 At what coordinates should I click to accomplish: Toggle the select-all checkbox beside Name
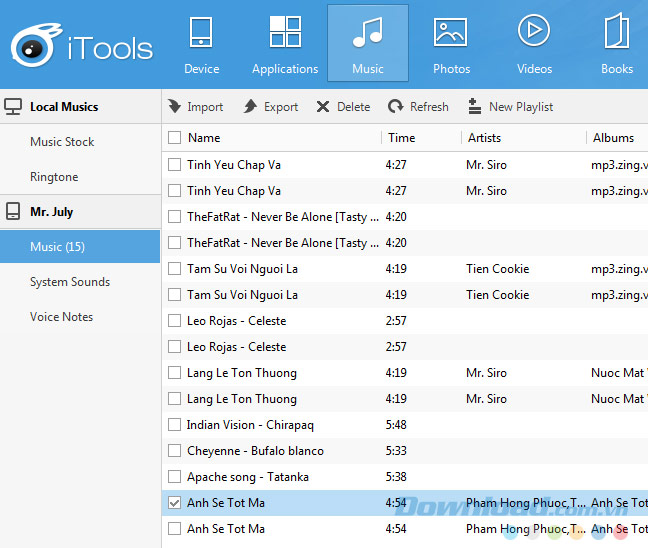pyautogui.click(x=175, y=138)
